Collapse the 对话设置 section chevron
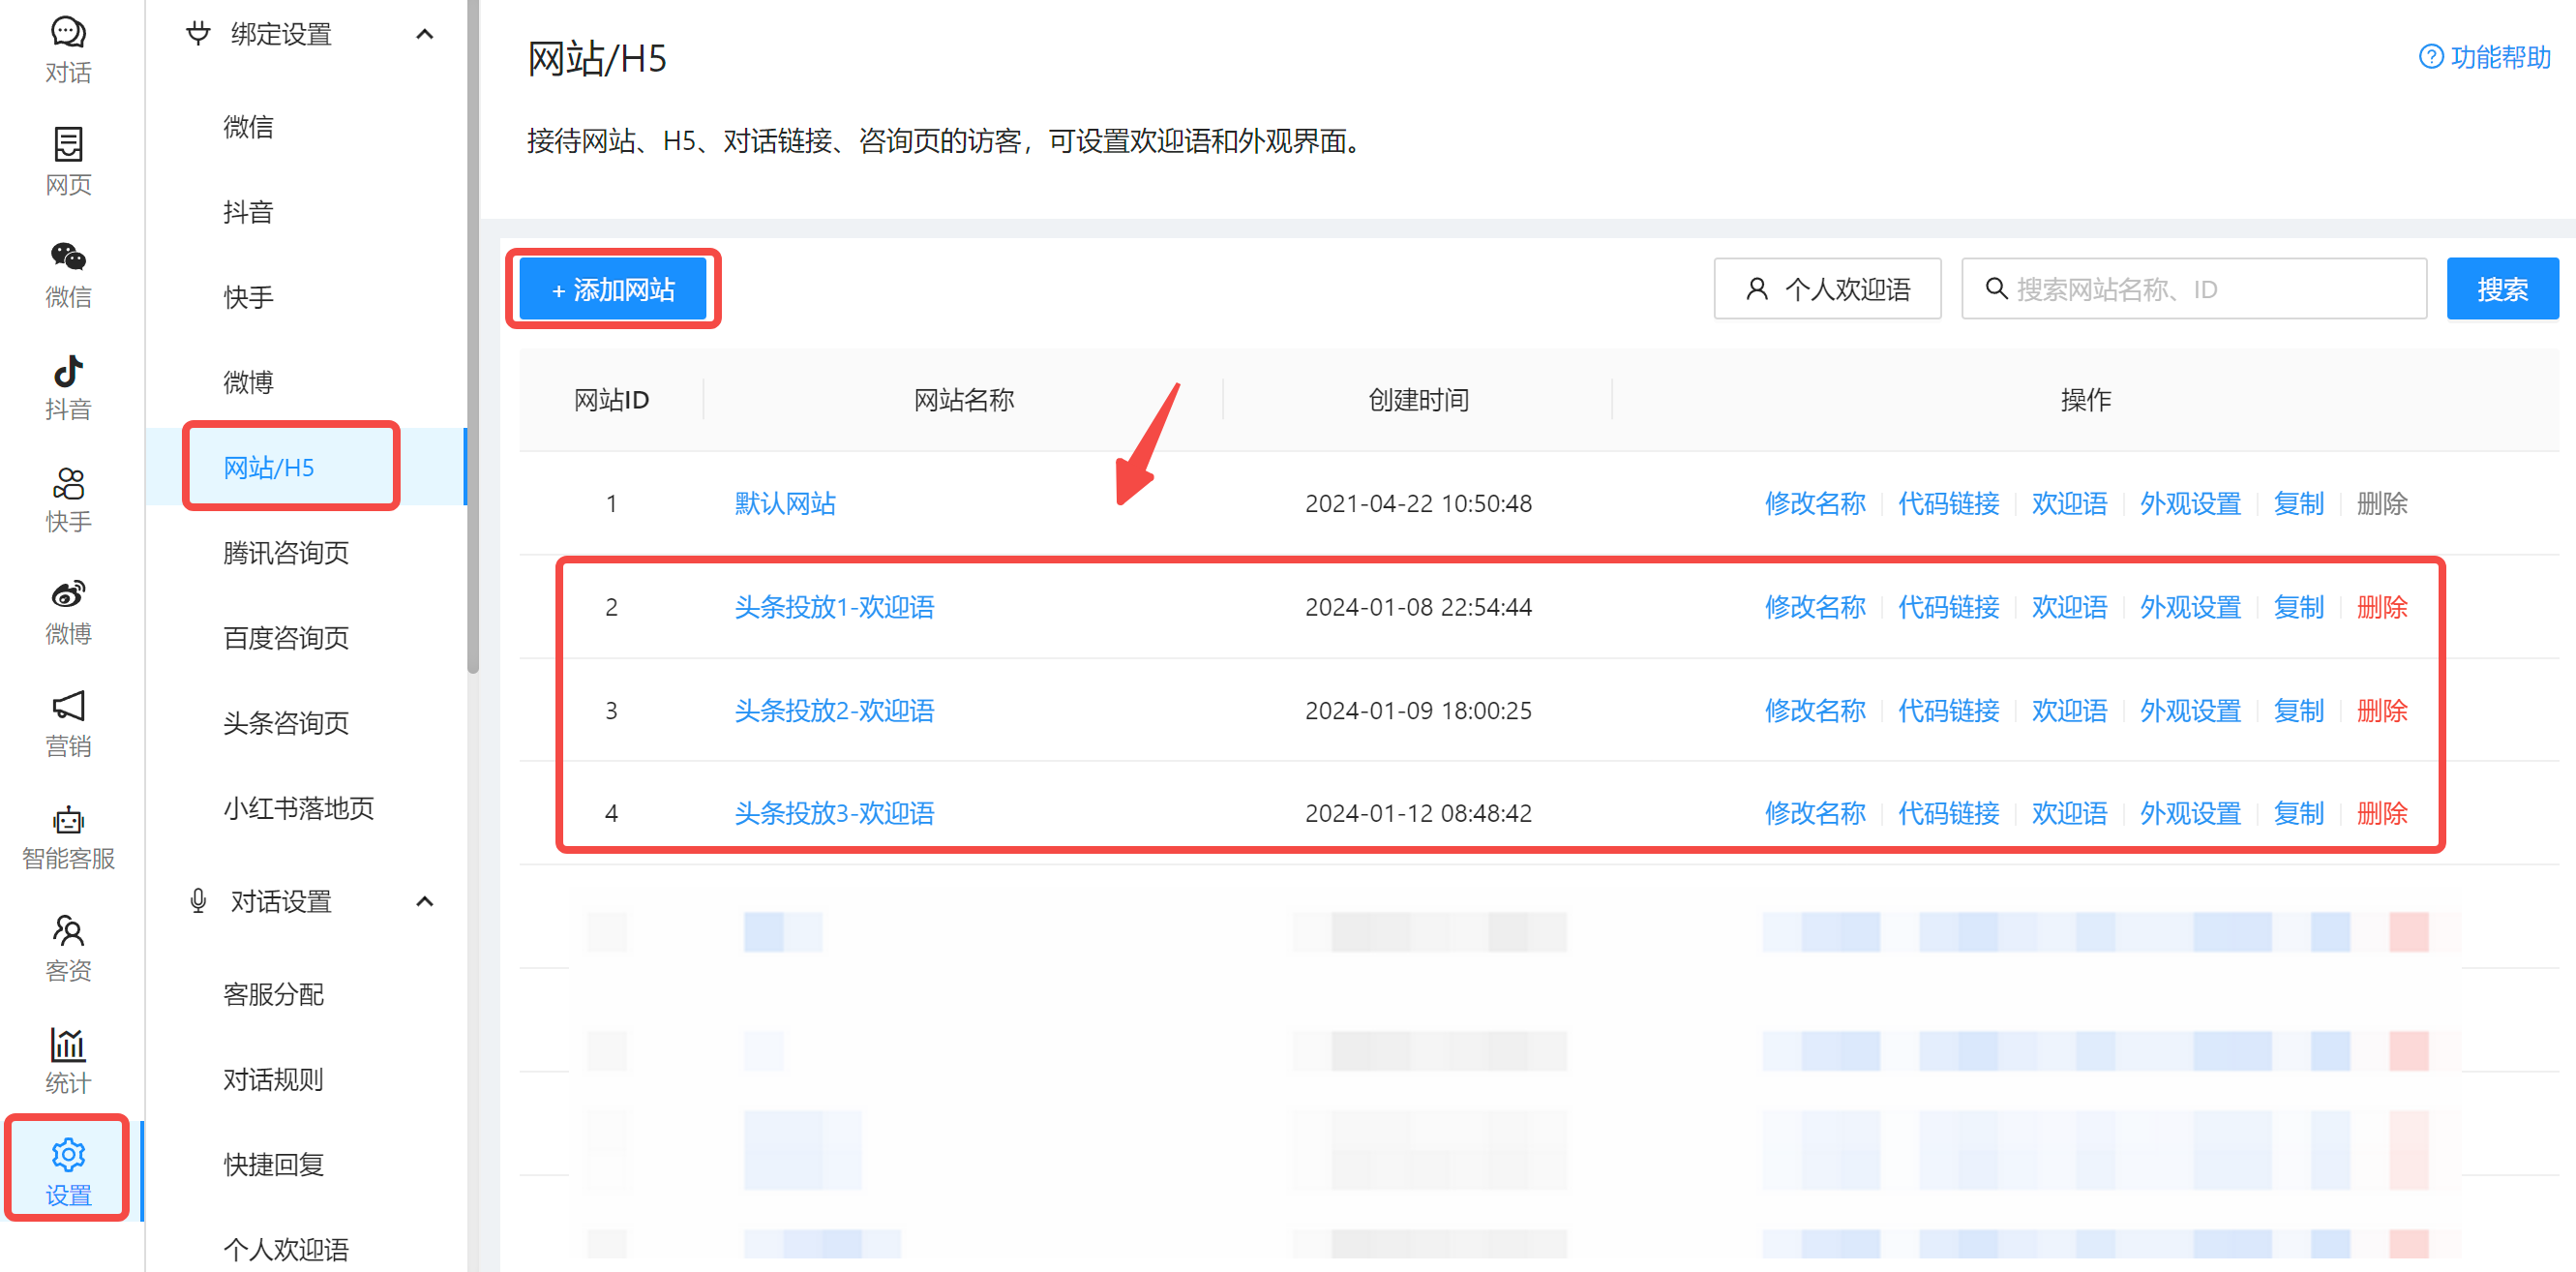 [x=424, y=902]
